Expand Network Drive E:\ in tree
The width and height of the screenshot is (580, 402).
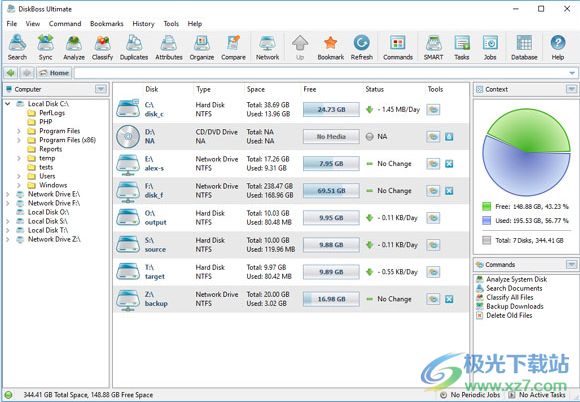(x=8, y=194)
